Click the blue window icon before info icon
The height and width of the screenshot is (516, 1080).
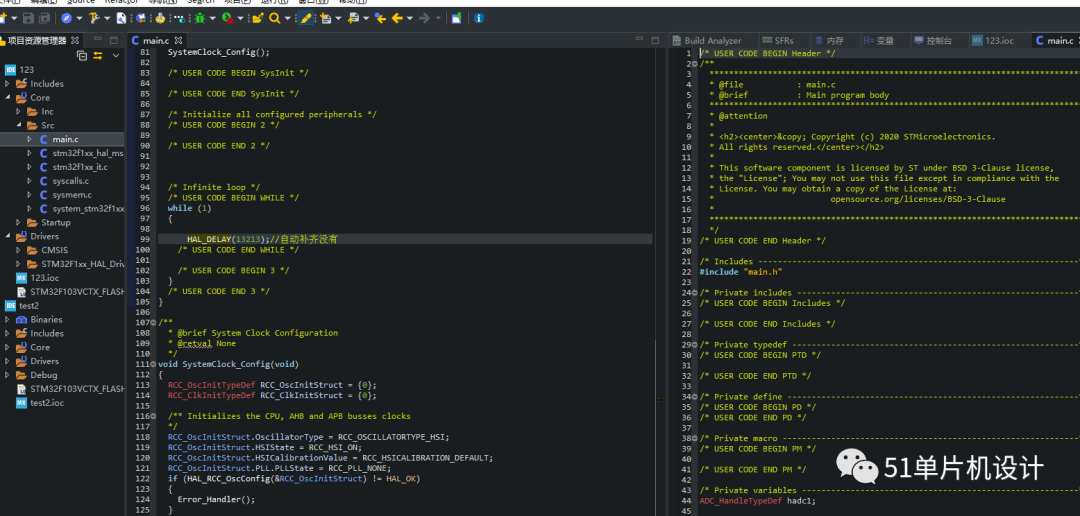[456, 19]
